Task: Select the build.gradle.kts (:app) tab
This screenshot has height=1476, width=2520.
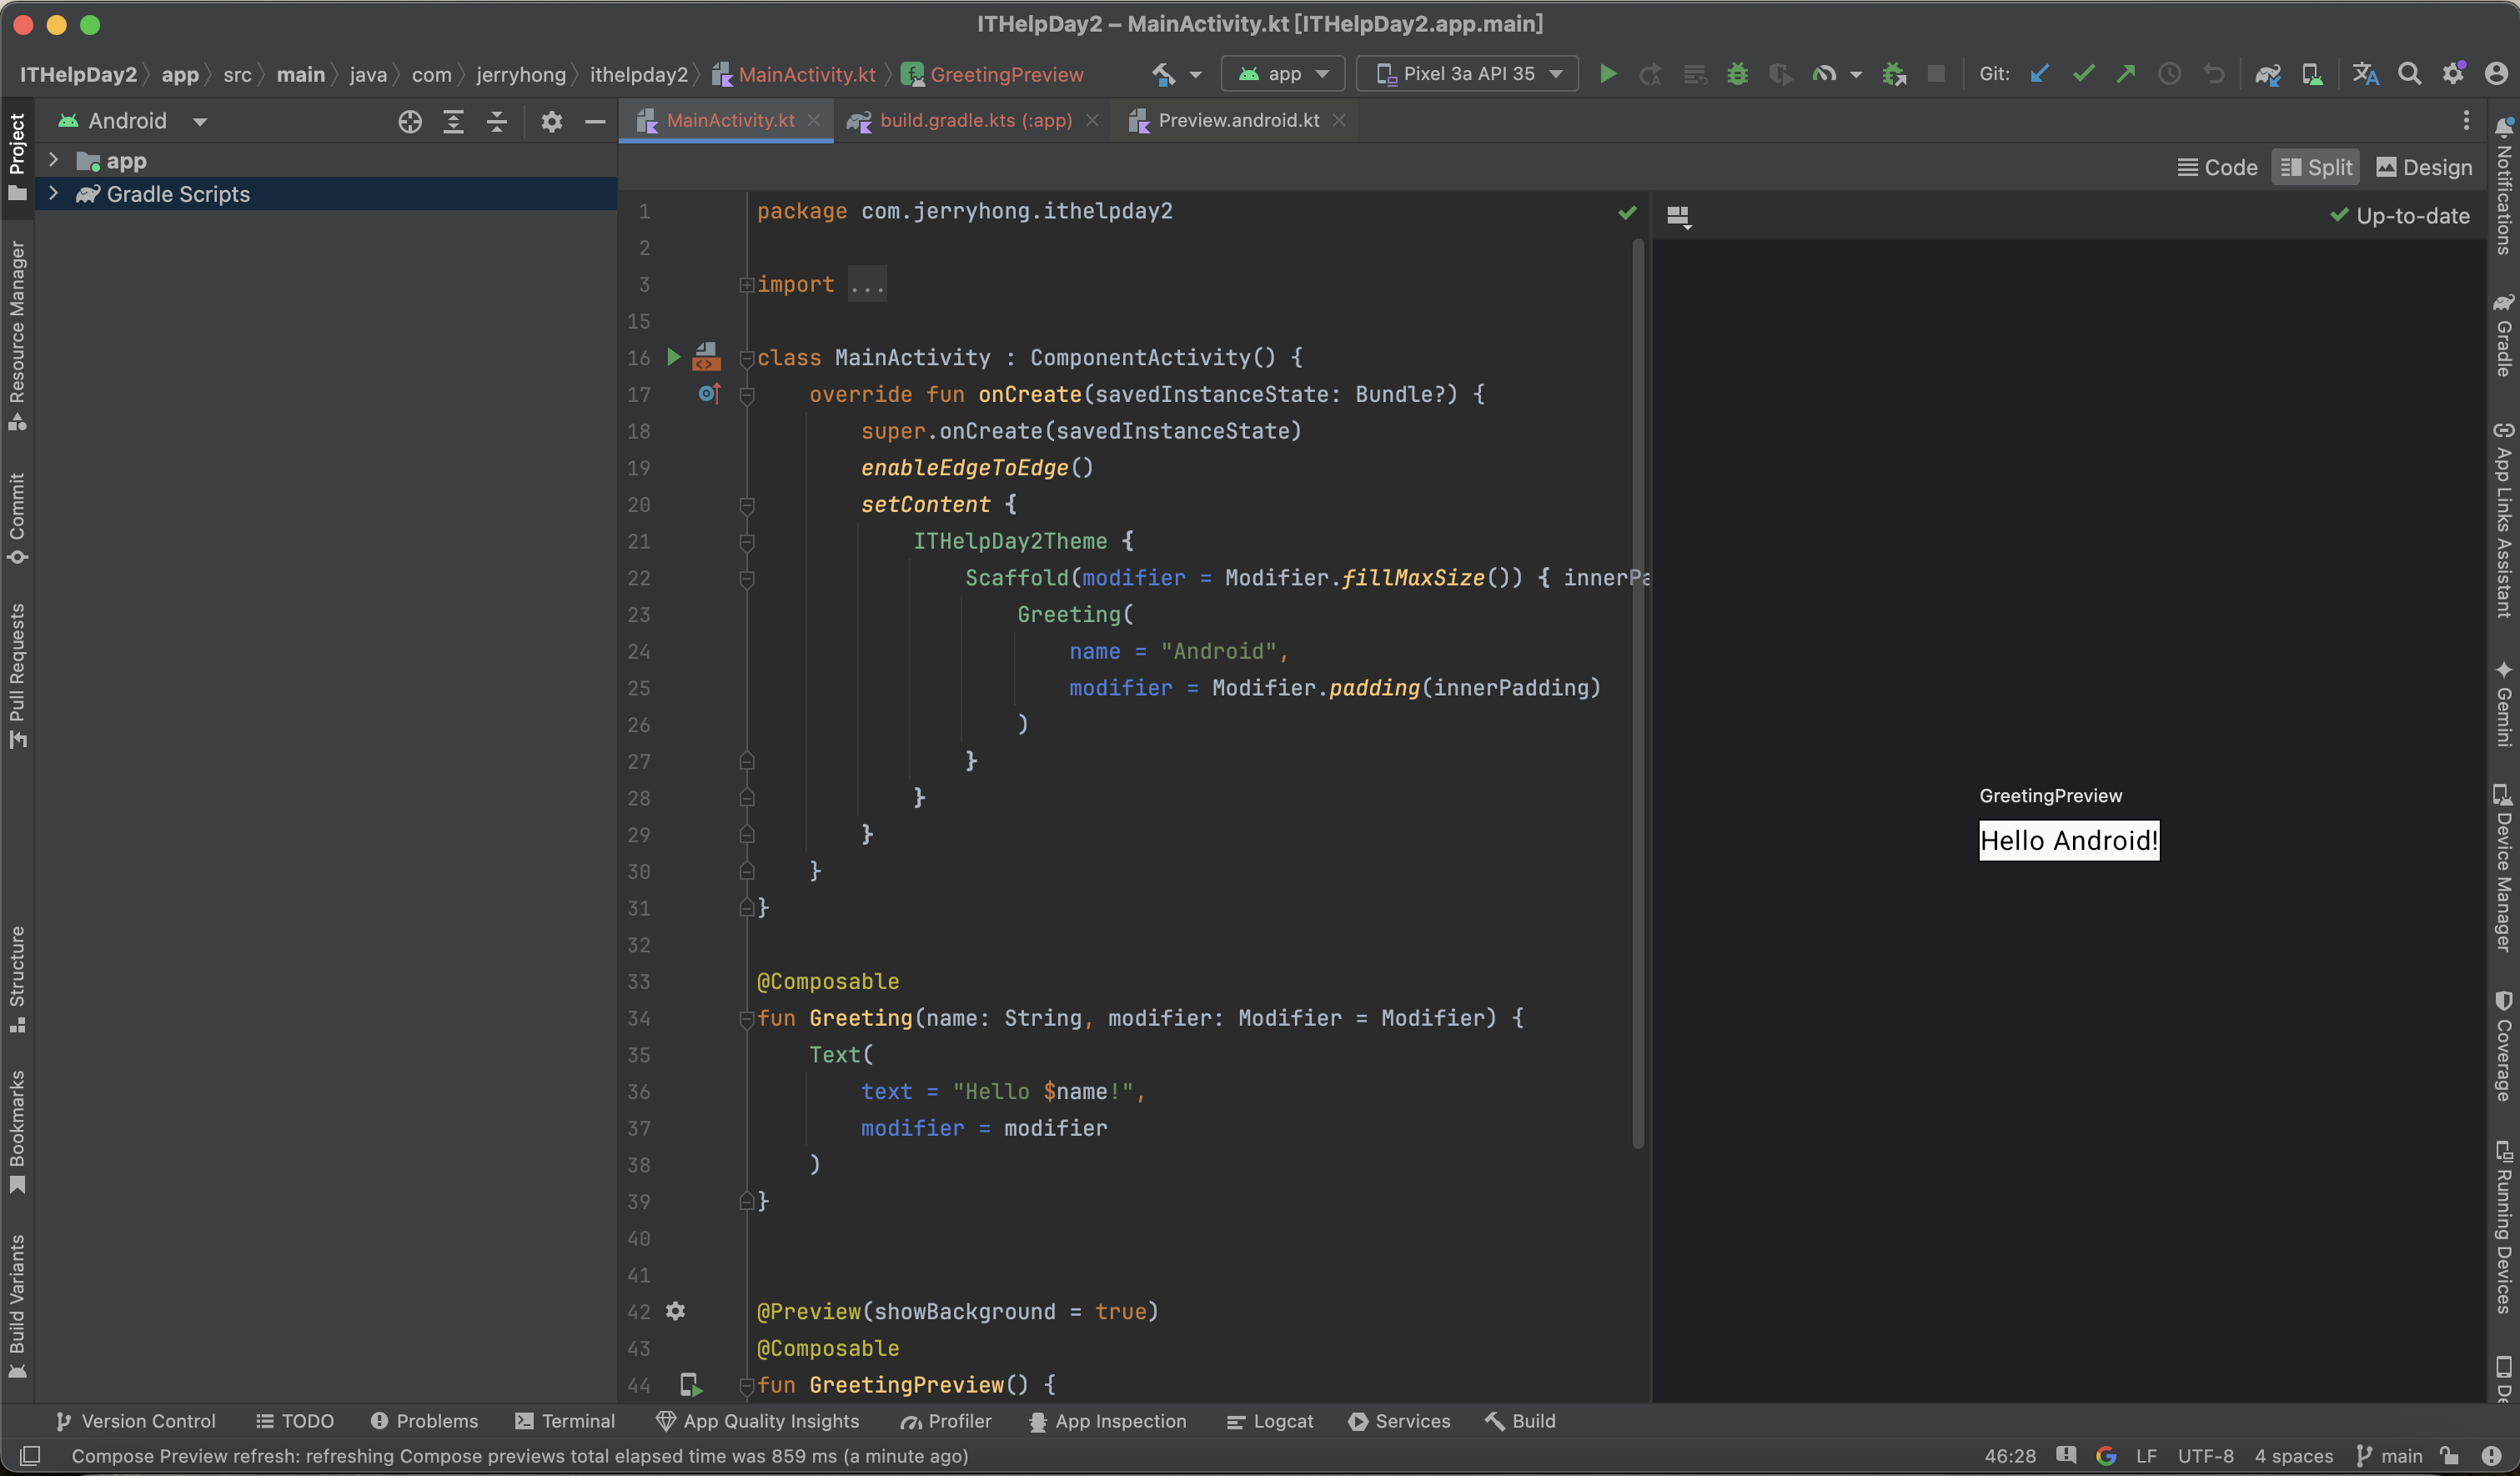Action: point(975,121)
